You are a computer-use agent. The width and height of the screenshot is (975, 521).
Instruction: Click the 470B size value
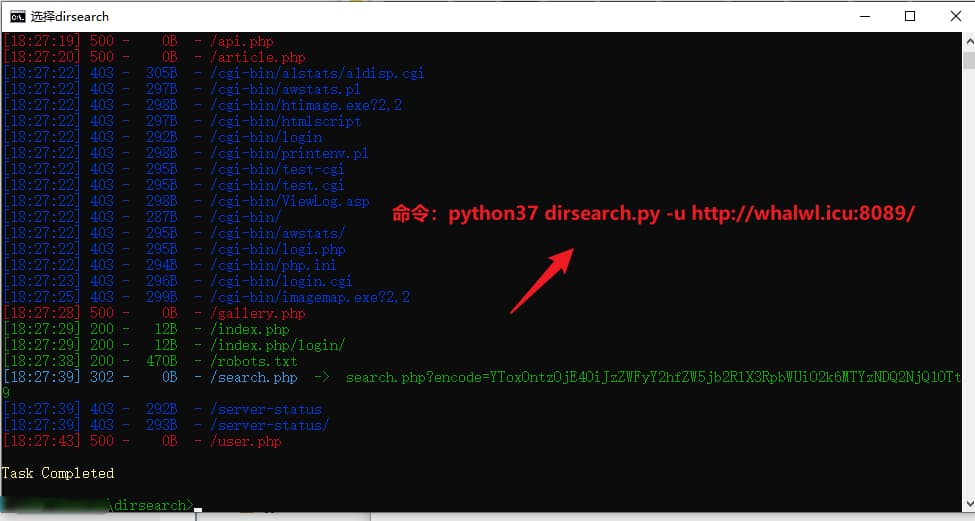[162, 361]
